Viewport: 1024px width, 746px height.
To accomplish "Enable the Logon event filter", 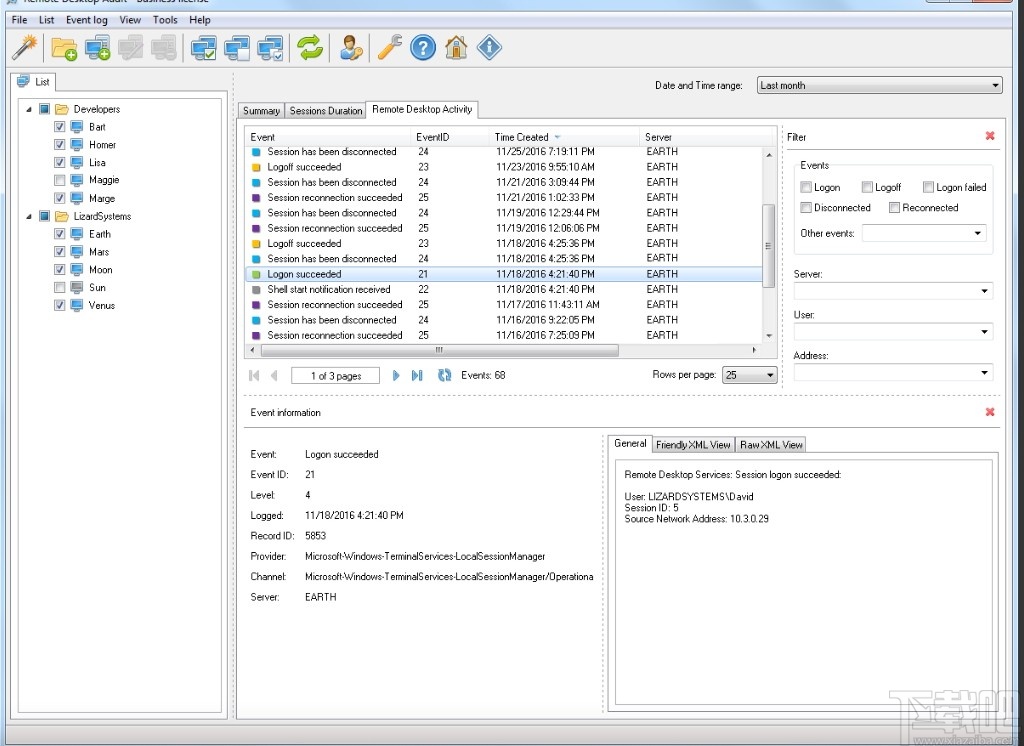I will tap(806, 187).
